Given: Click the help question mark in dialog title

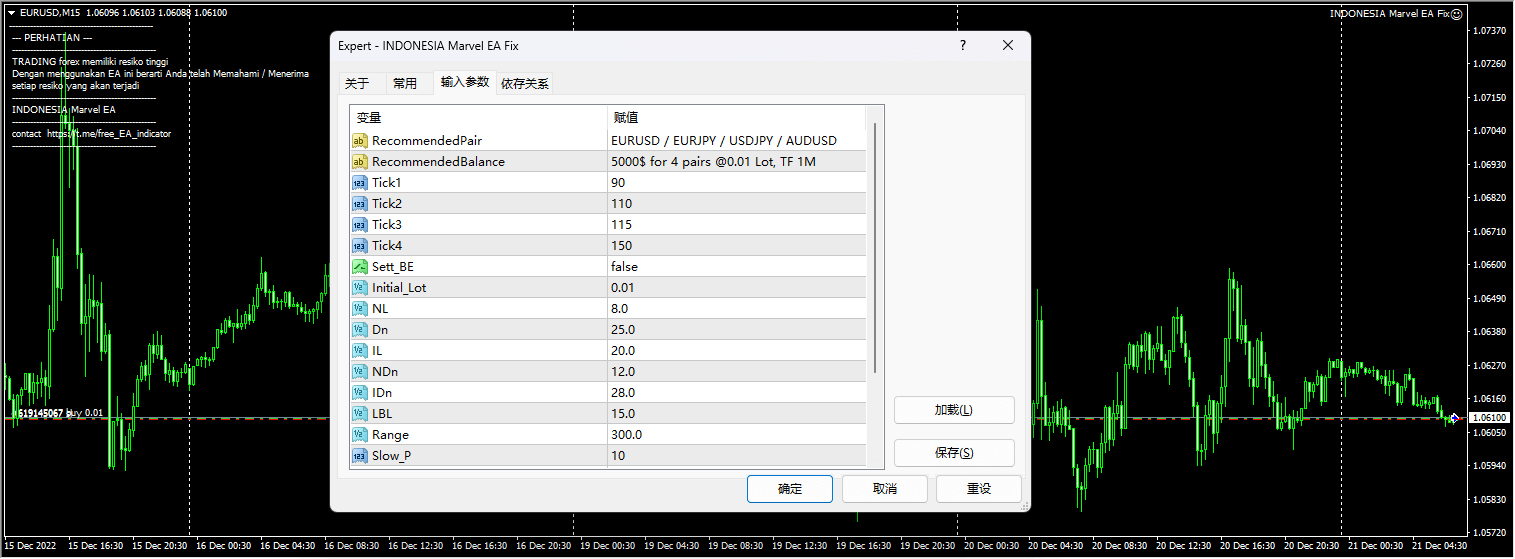Looking at the screenshot, I should coord(963,46).
